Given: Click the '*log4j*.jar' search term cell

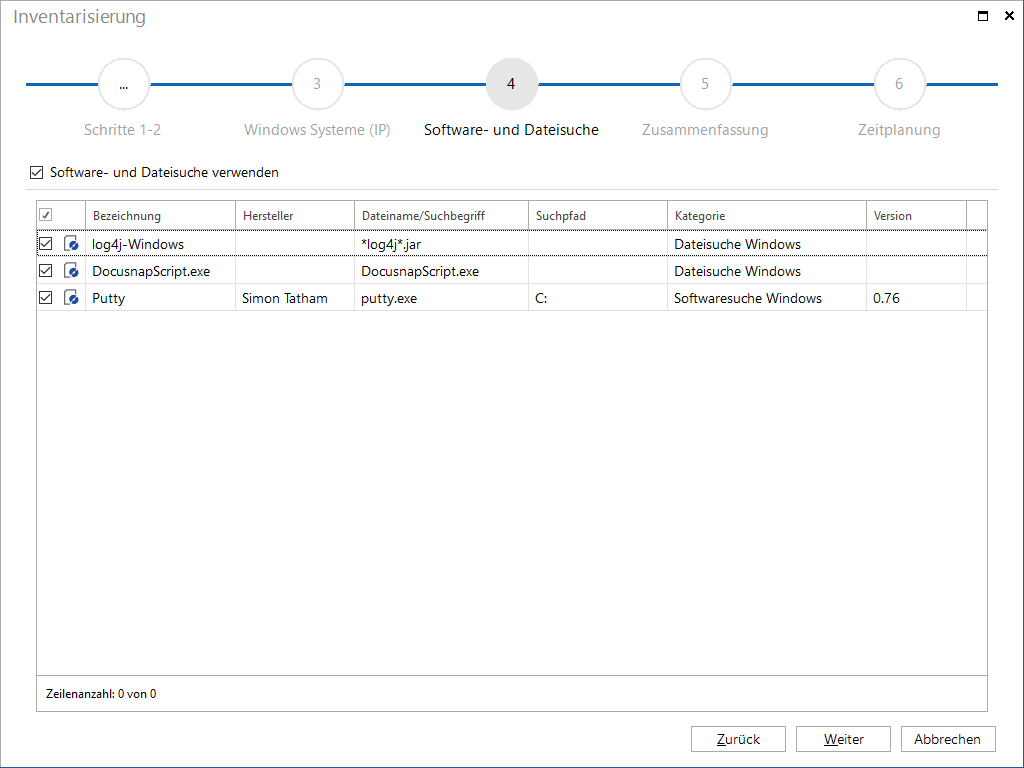Looking at the screenshot, I should (441, 244).
